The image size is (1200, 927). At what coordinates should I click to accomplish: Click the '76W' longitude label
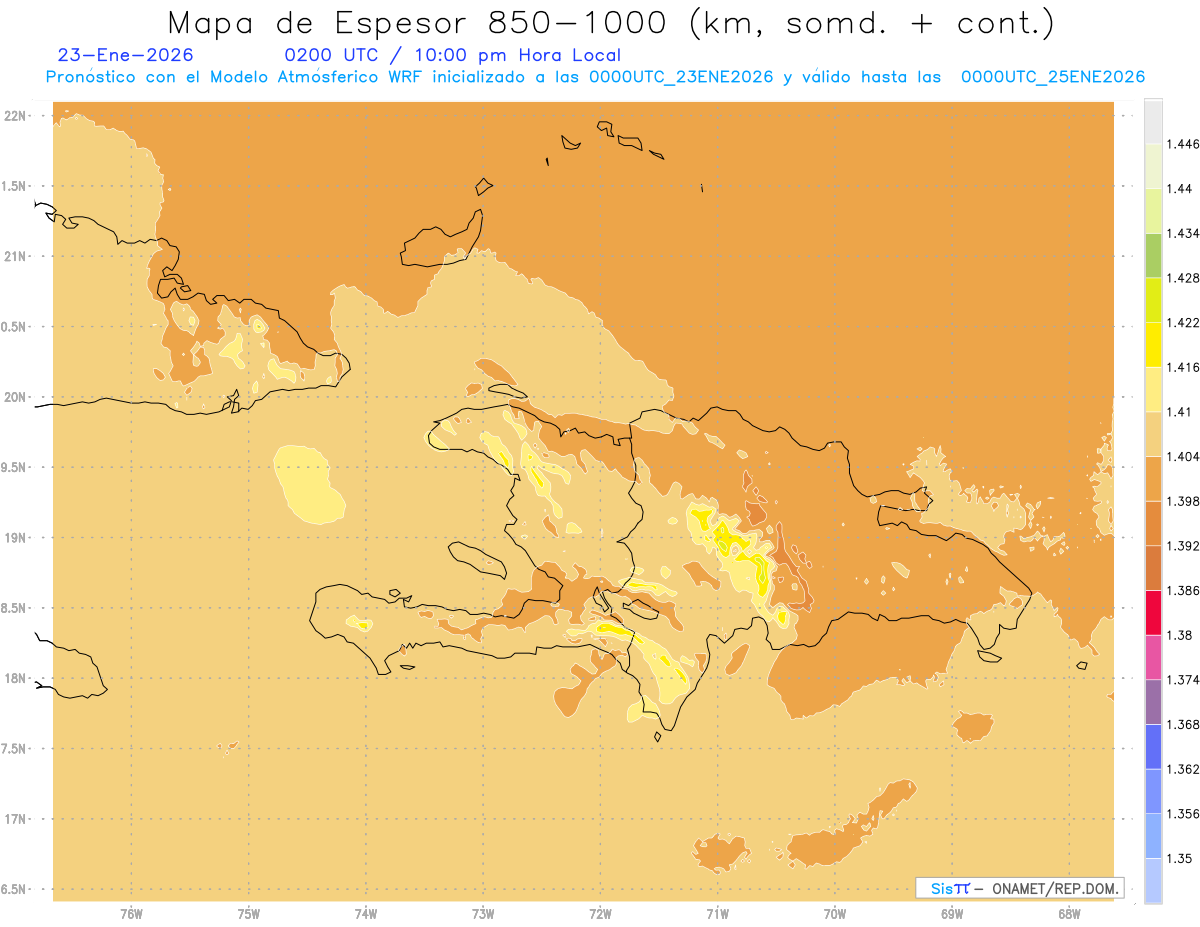pos(131,914)
